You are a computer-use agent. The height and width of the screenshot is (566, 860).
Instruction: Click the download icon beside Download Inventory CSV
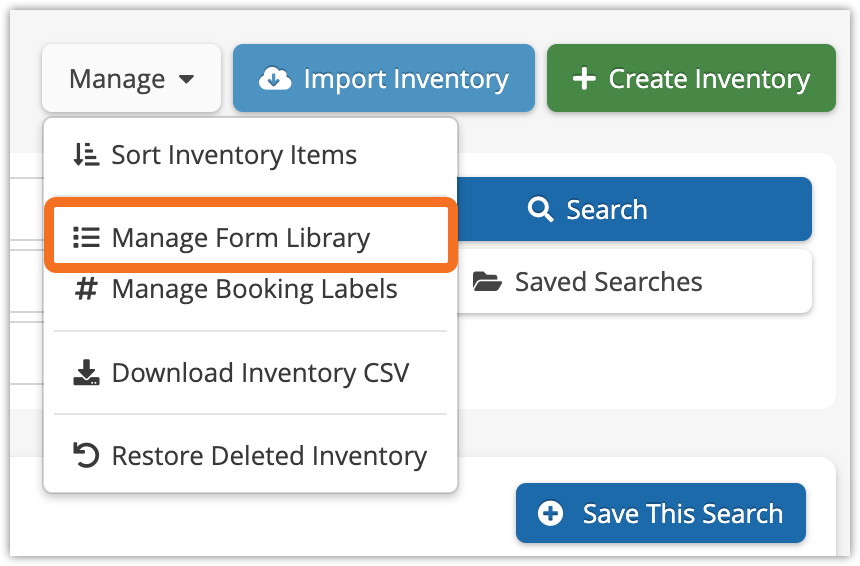86,372
